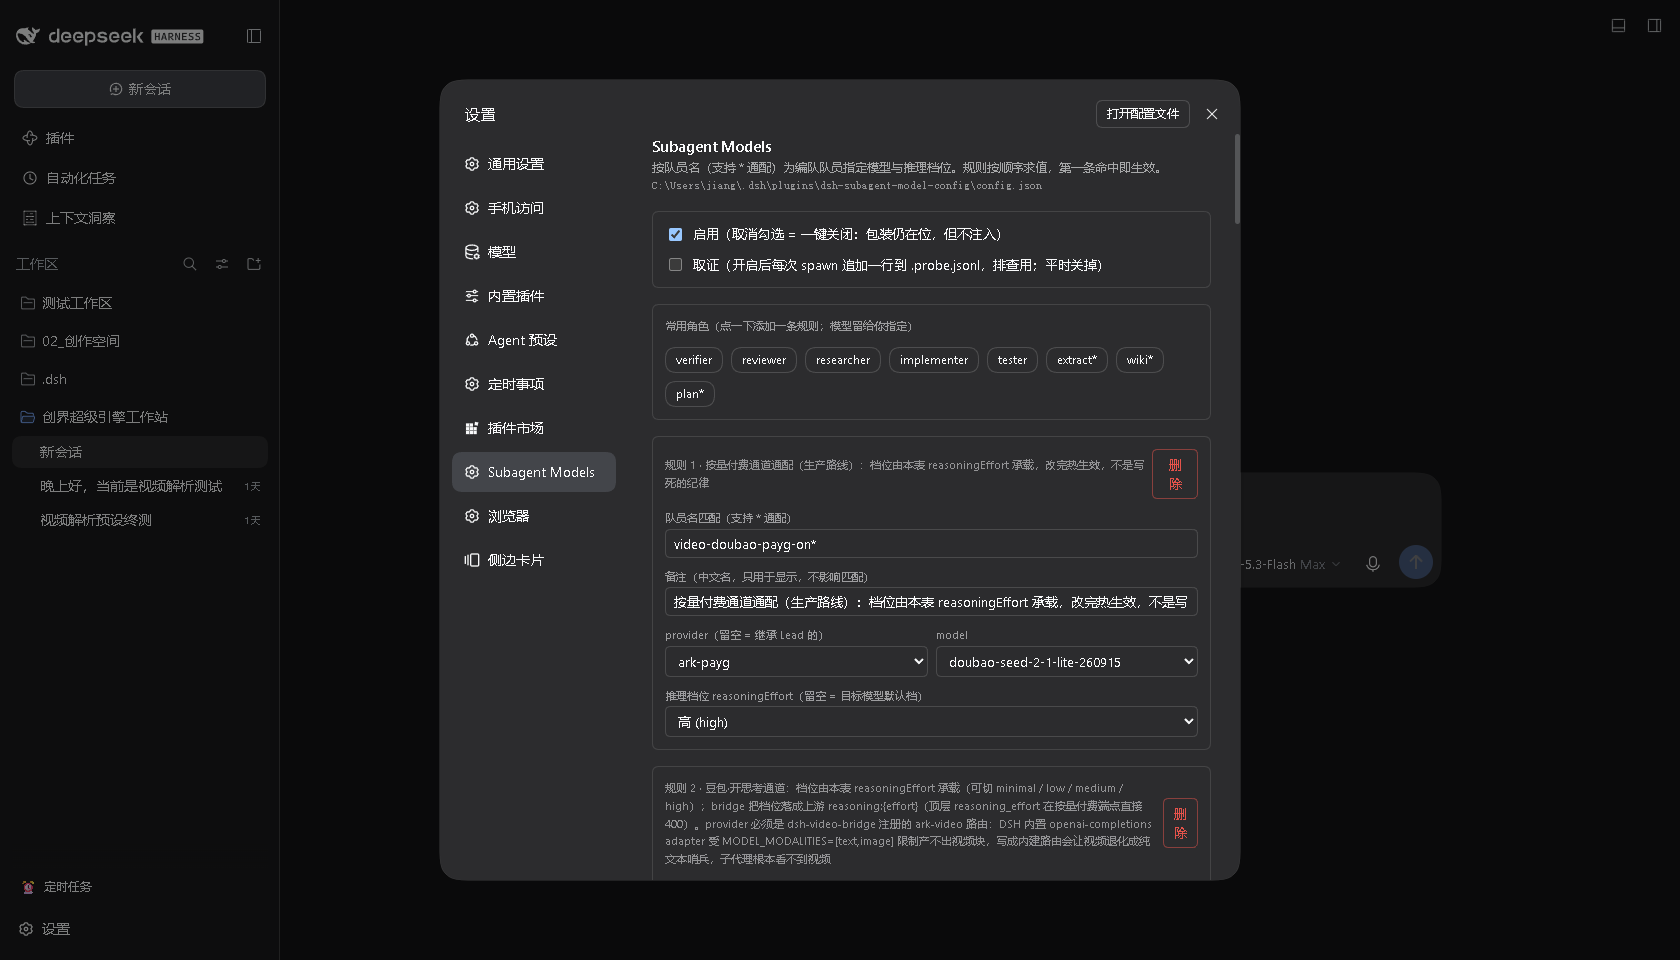Click the gear icon next to 浏览器
The height and width of the screenshot is (960, 1680).
[472, 516]
